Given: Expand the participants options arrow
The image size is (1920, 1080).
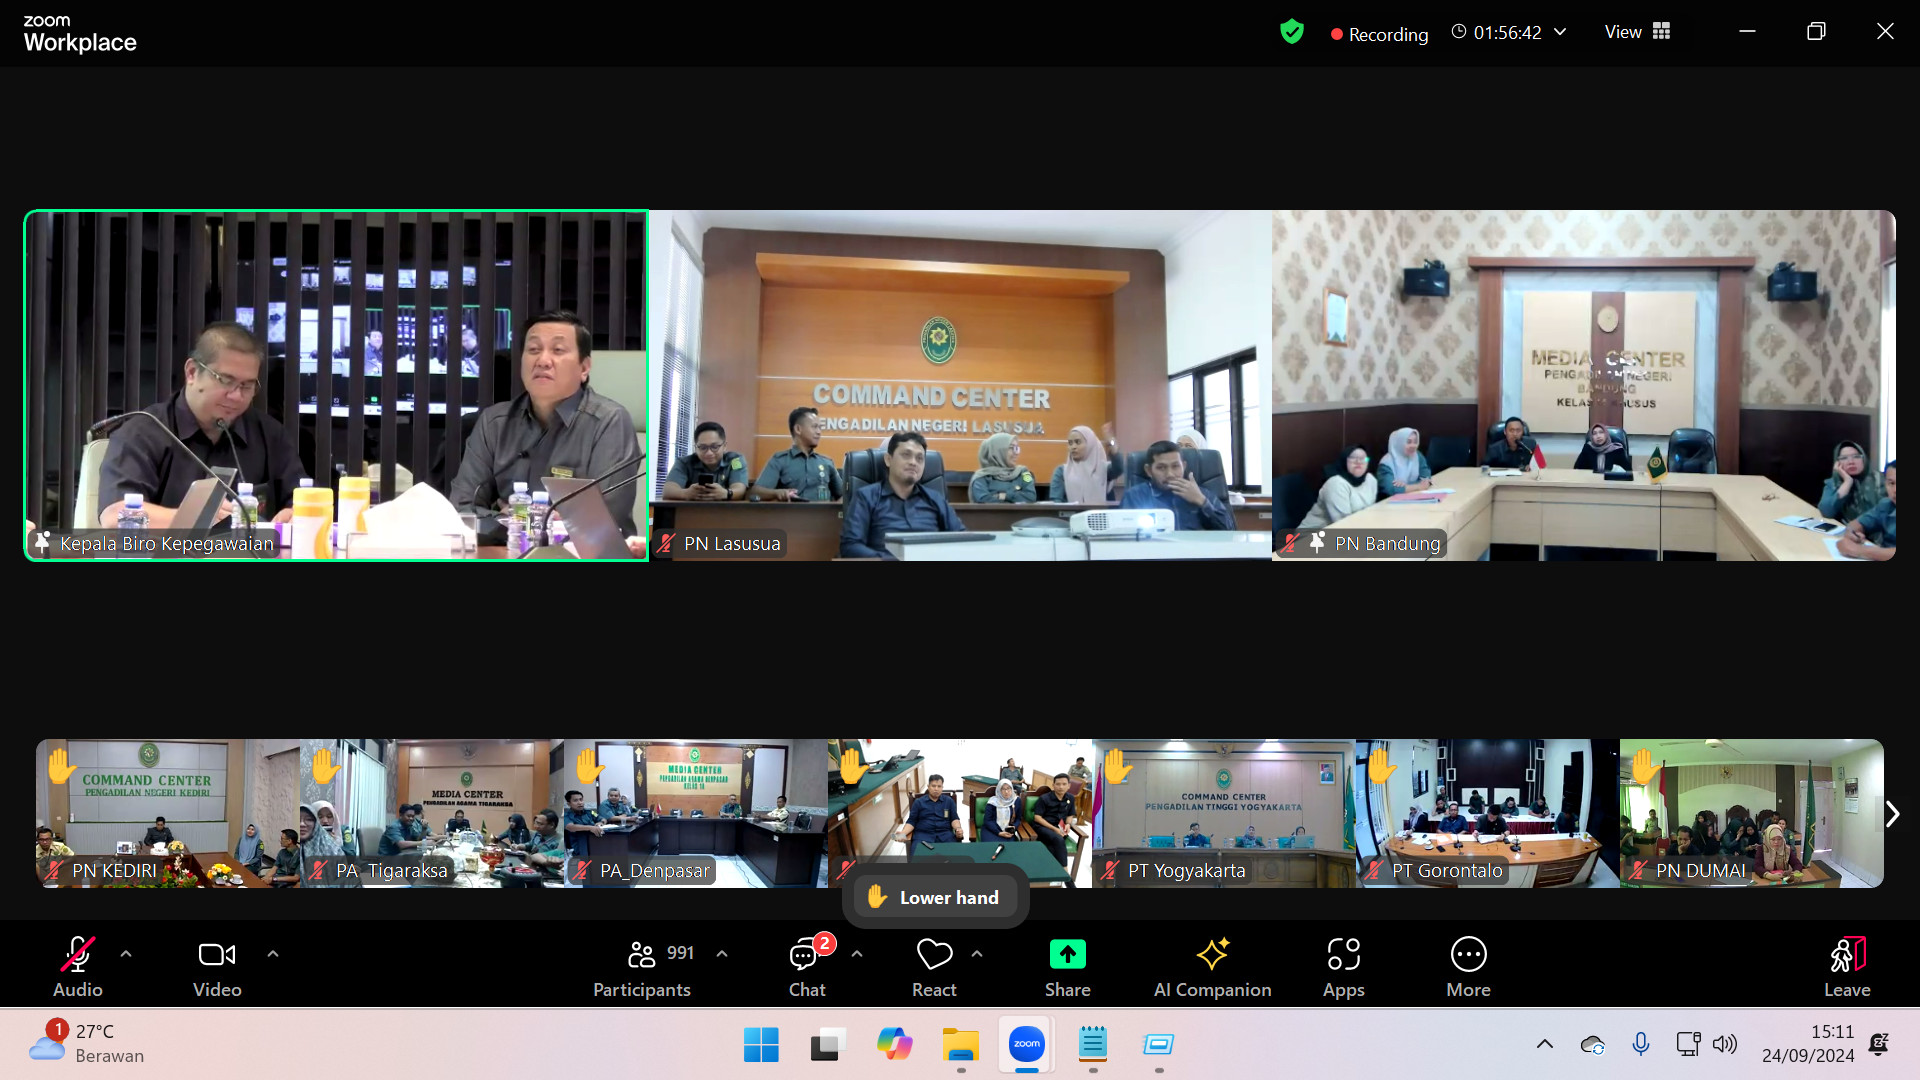Looking at the screenshot, I should (x=722, y=954).
